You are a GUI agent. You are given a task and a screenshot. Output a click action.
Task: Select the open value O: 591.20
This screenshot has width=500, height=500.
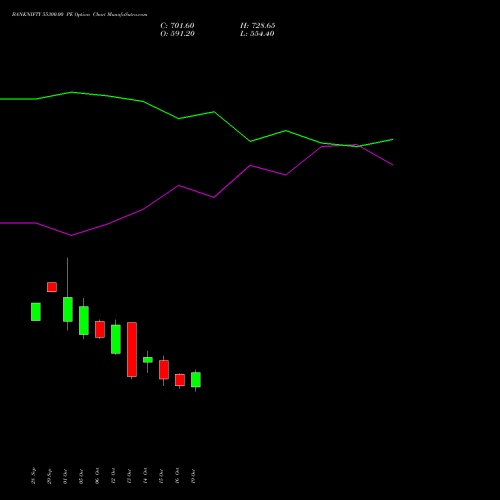pos(177,34)
